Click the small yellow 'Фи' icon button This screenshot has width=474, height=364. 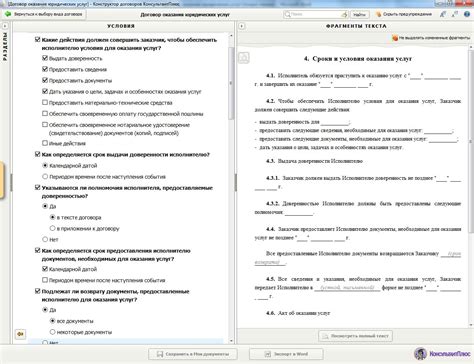(x=21, y=334)
